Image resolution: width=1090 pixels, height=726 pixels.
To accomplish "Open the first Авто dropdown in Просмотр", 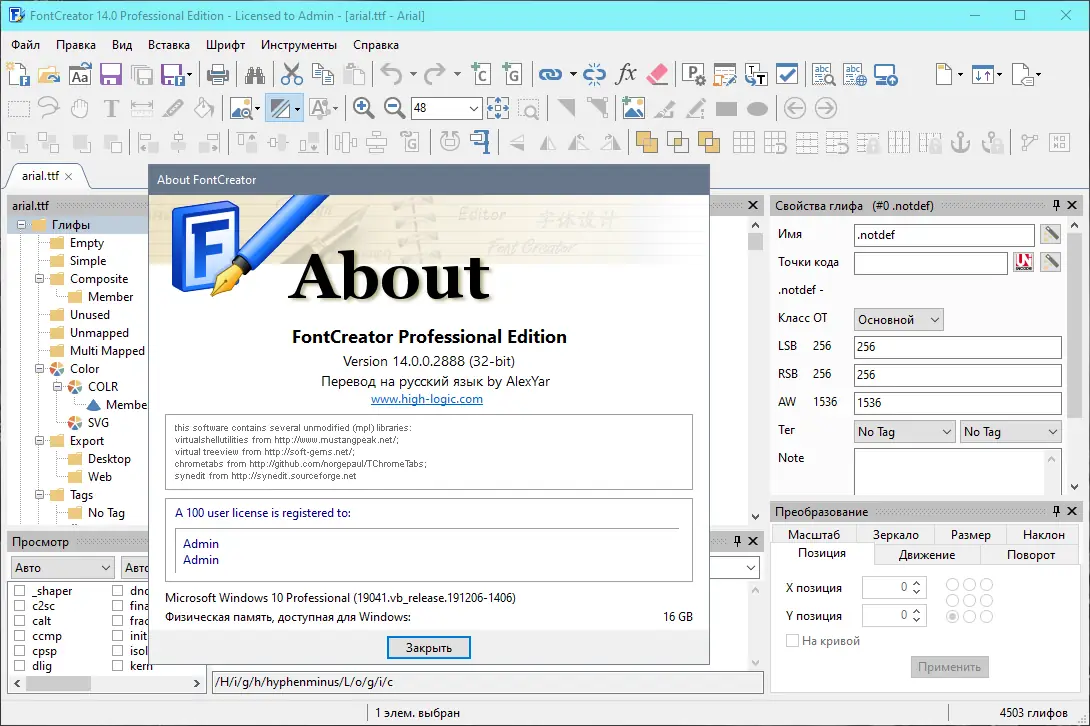I will tap(62, 567).
